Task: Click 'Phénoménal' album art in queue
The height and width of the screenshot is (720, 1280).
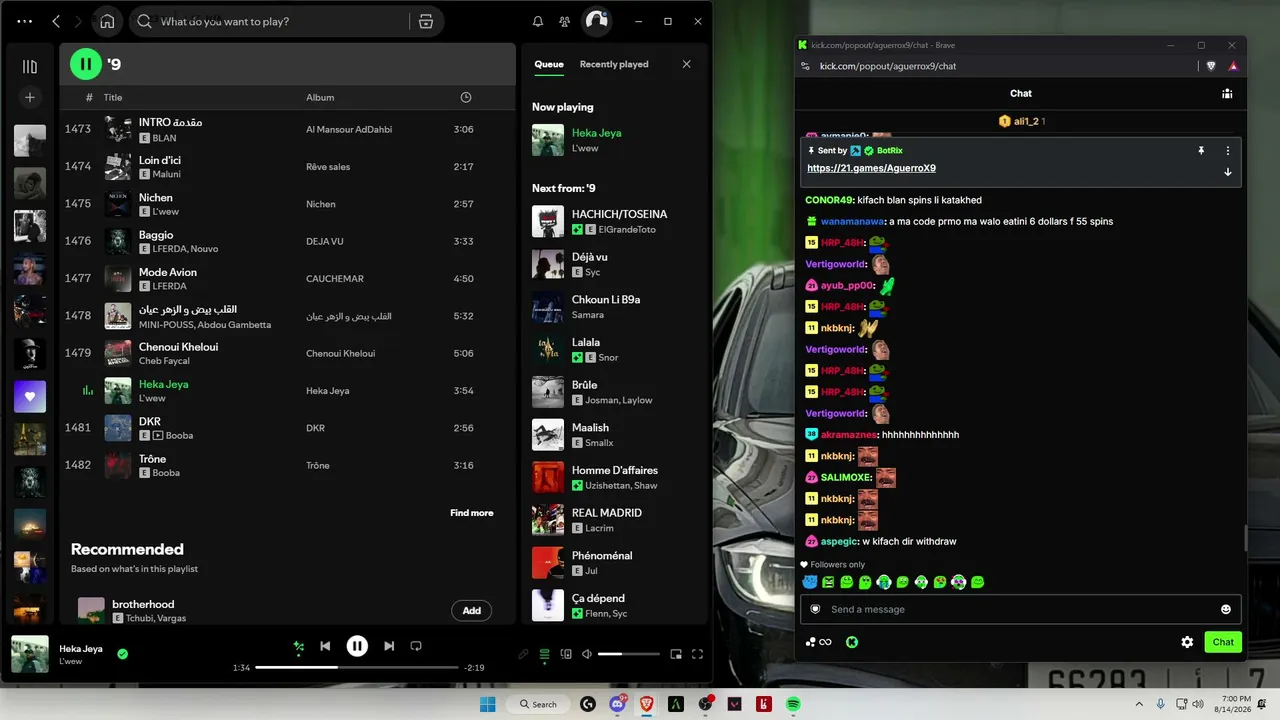Action: pyautogui.click(x=548, y=562)
